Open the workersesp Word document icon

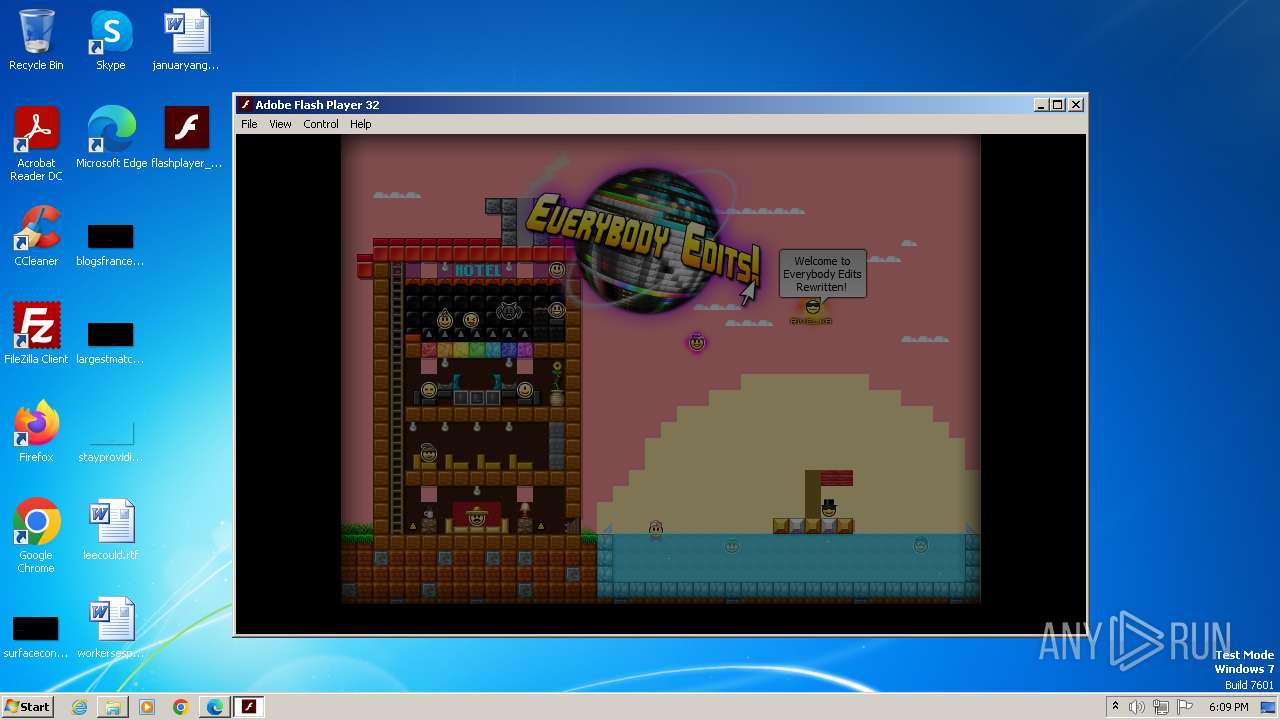tap(110, 628)
